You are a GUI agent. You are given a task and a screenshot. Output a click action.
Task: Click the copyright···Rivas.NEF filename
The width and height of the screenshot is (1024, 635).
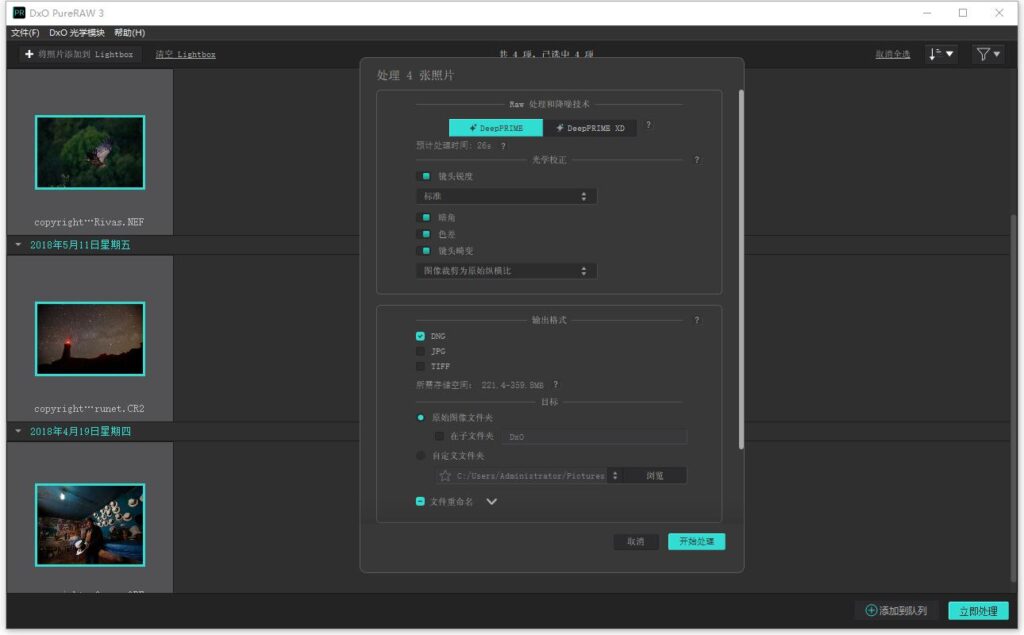point(89,222)
